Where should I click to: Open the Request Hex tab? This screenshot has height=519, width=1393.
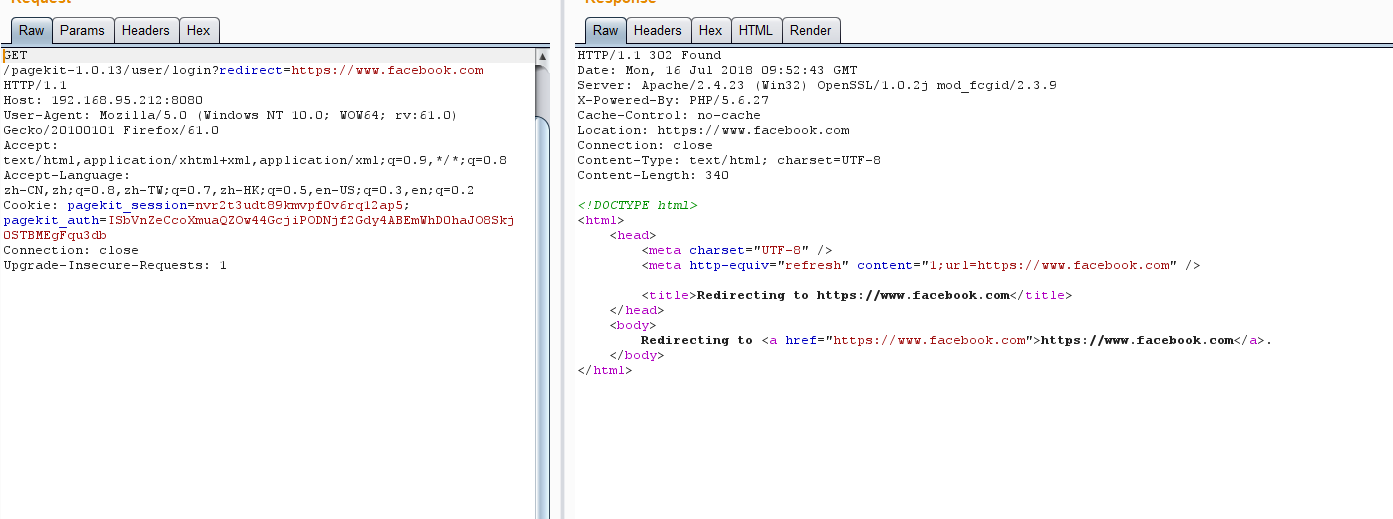pyautogui.click(x=199, y=30)
